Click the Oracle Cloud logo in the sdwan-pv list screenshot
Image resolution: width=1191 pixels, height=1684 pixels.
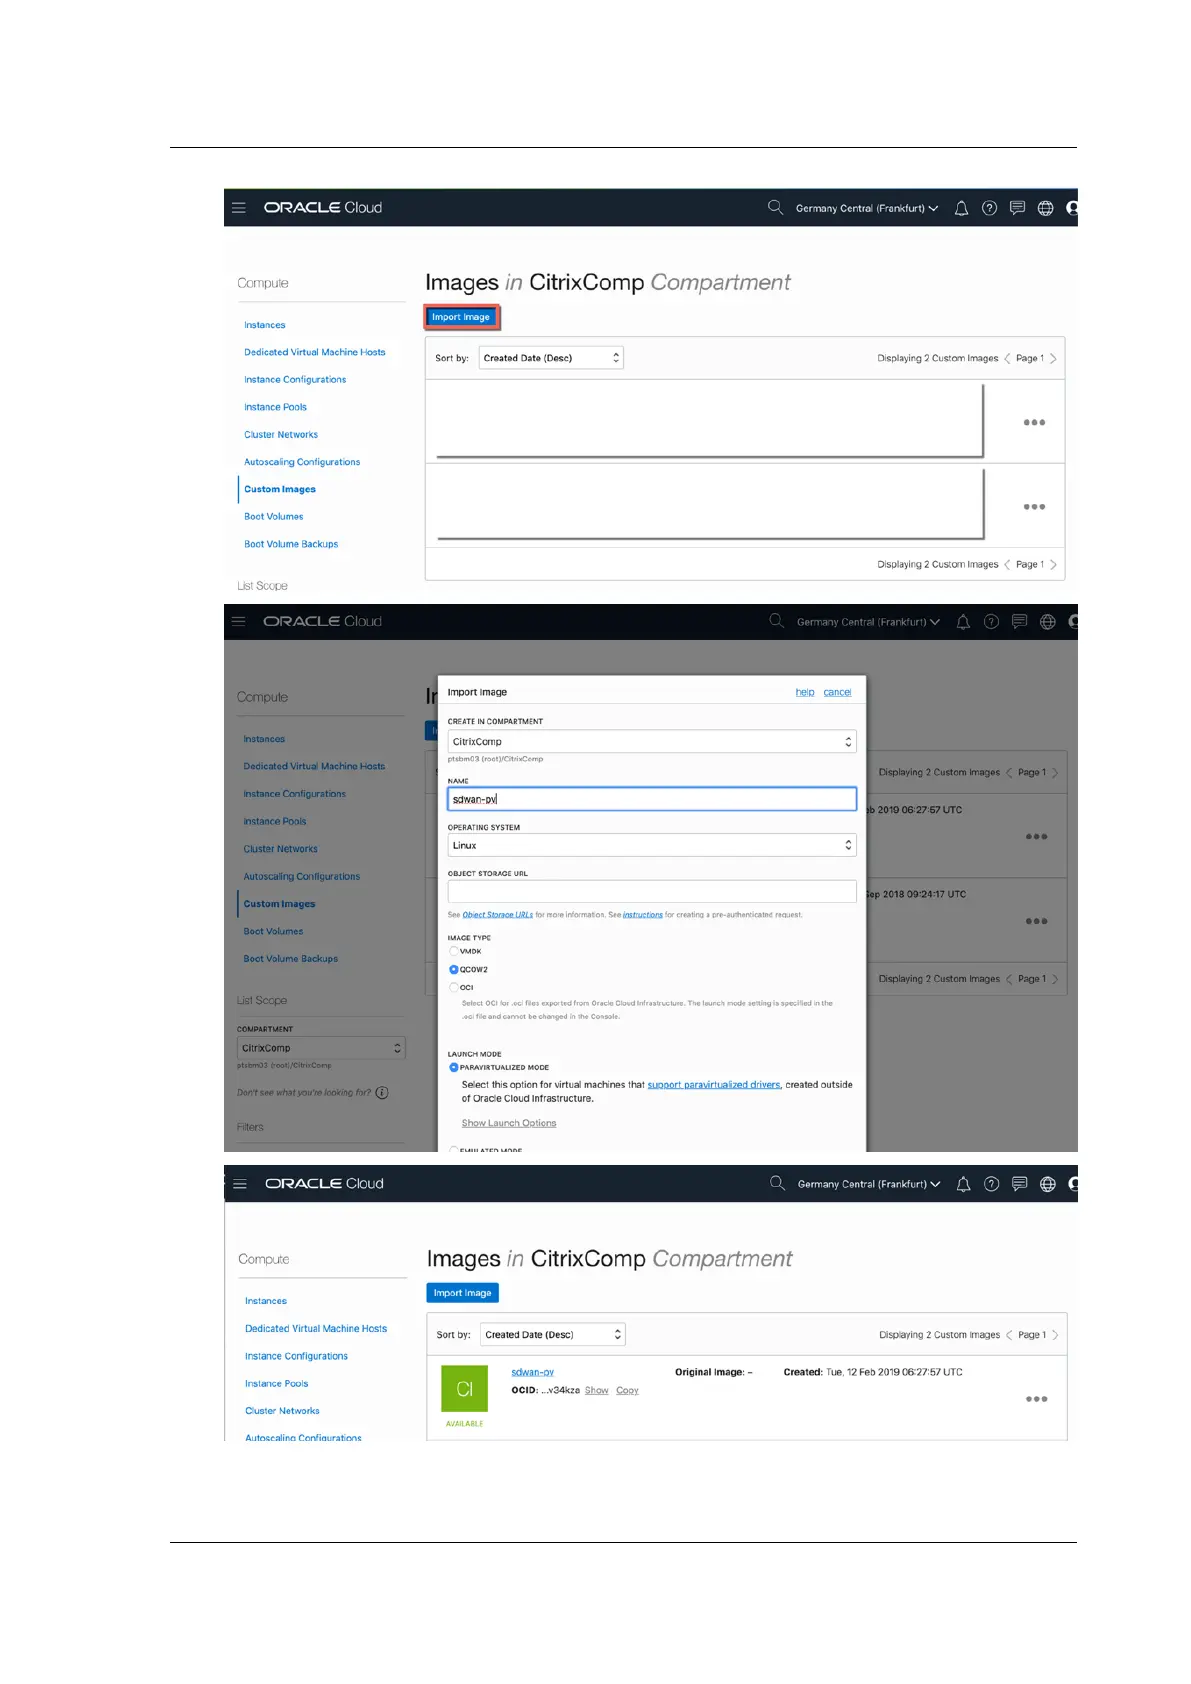(324, 1184)
